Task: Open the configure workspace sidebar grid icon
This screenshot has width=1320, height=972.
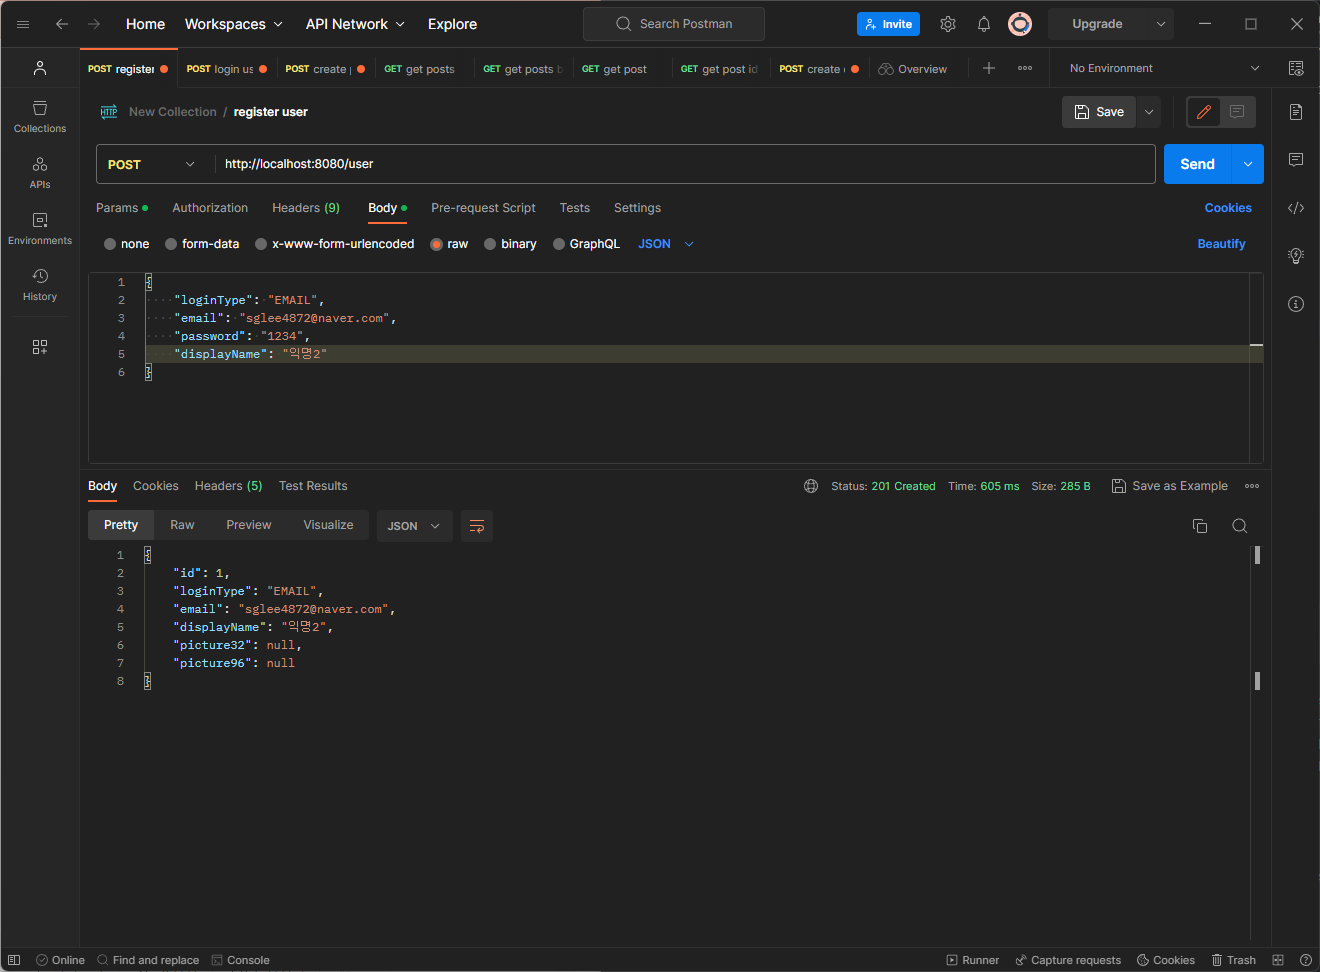Action: tap(40, 347)
